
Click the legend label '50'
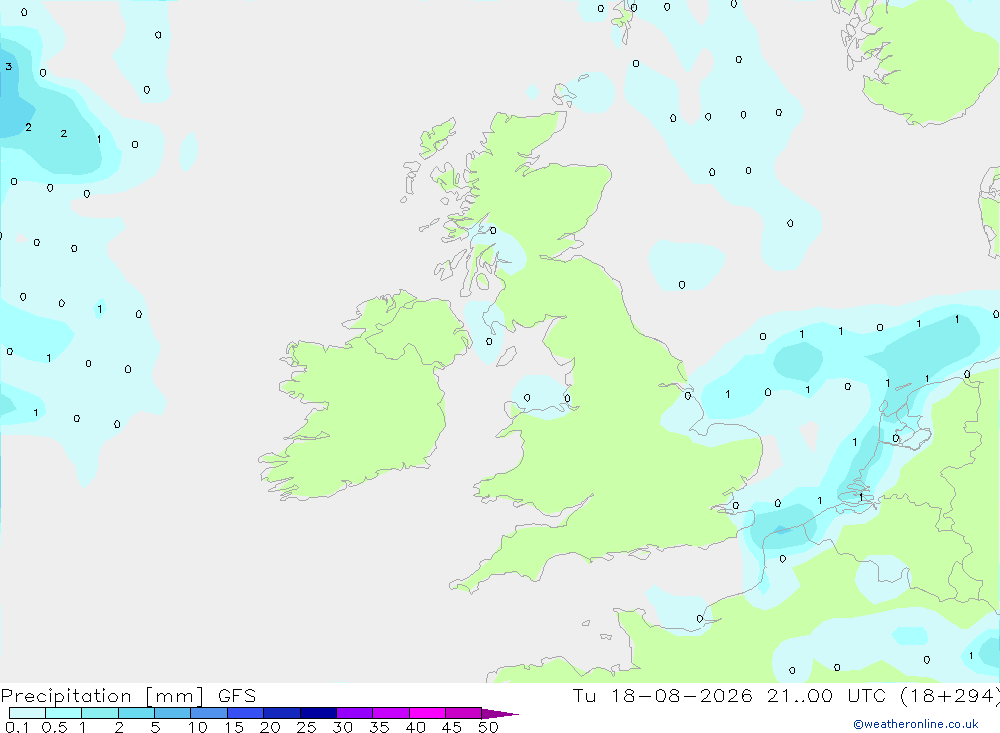(488, 727)
